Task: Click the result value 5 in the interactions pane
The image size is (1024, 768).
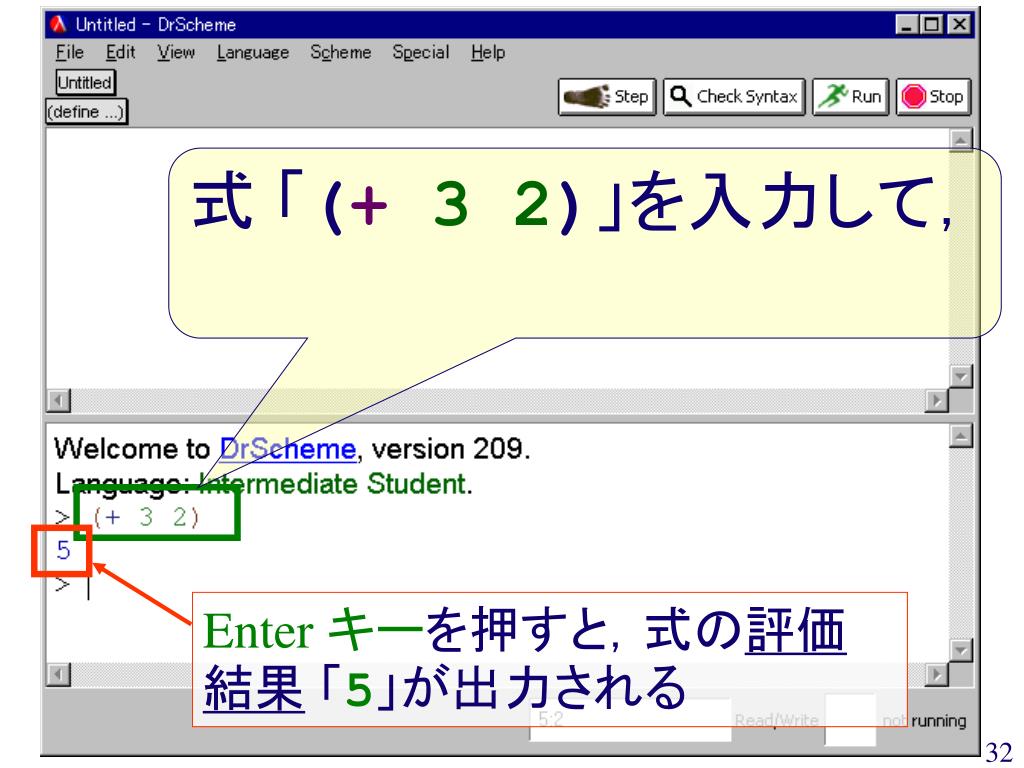Action: pyautogui.click(x=63, y=550)
